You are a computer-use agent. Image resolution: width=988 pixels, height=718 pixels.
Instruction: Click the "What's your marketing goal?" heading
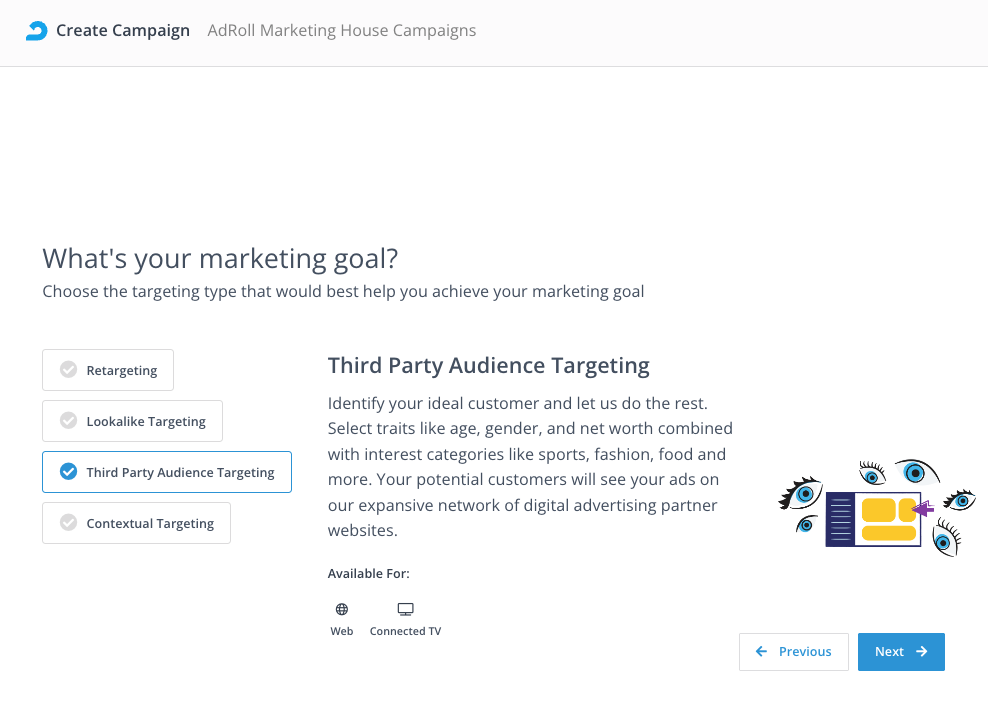pyautogui.click(x=220, y=259)
